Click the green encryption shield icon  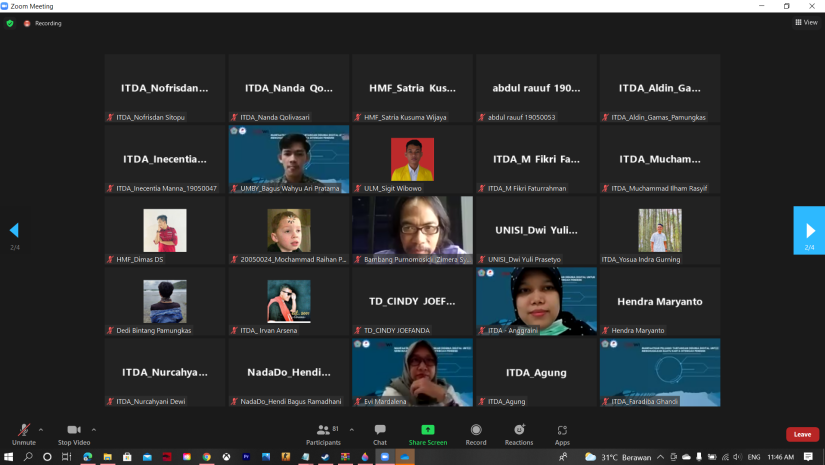10,23
